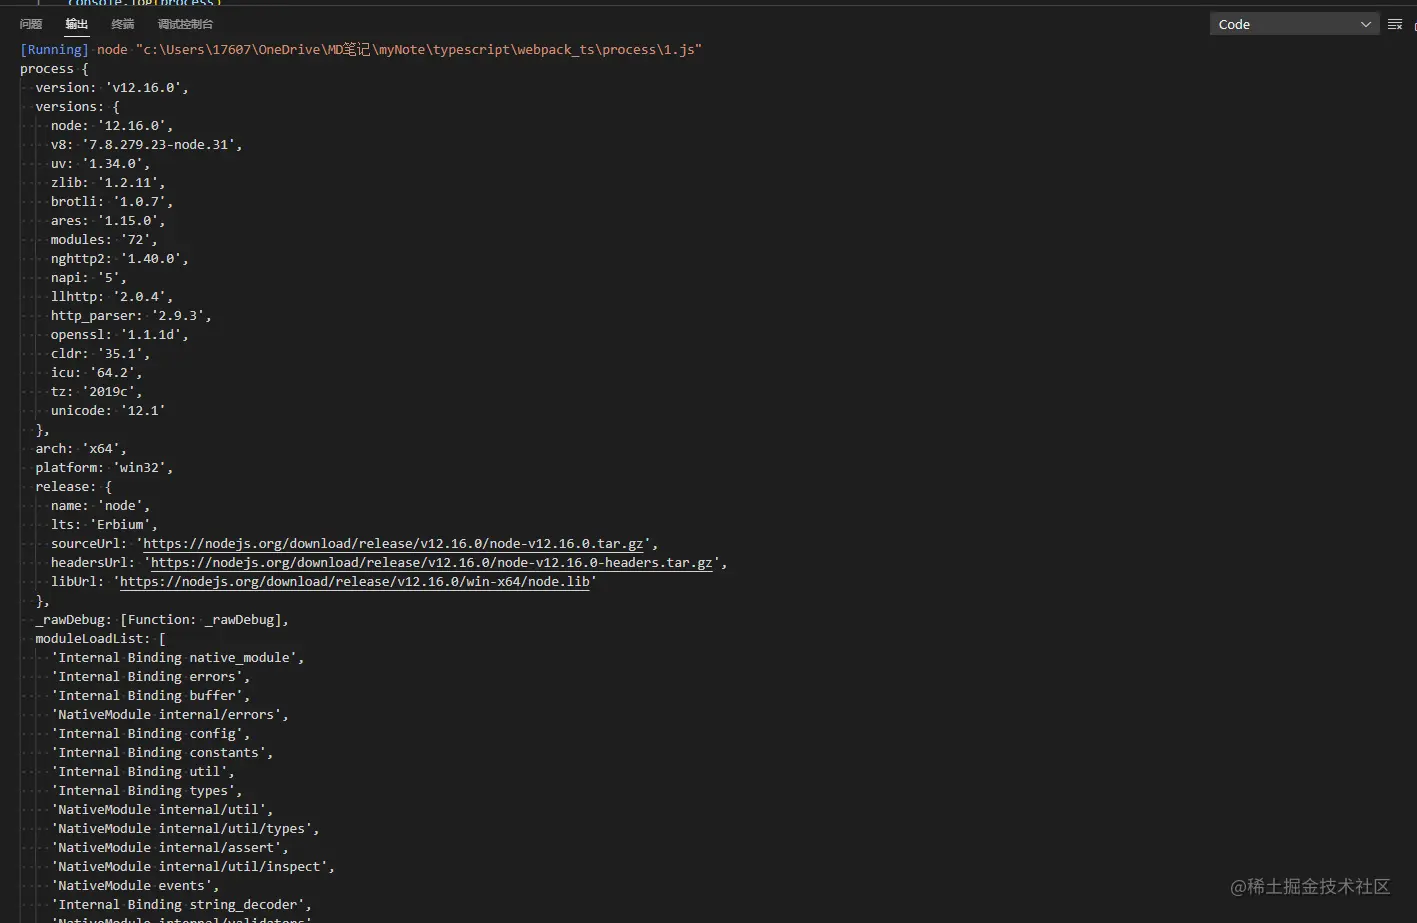Click the nghttp2: '1.40.0' line

120,259
